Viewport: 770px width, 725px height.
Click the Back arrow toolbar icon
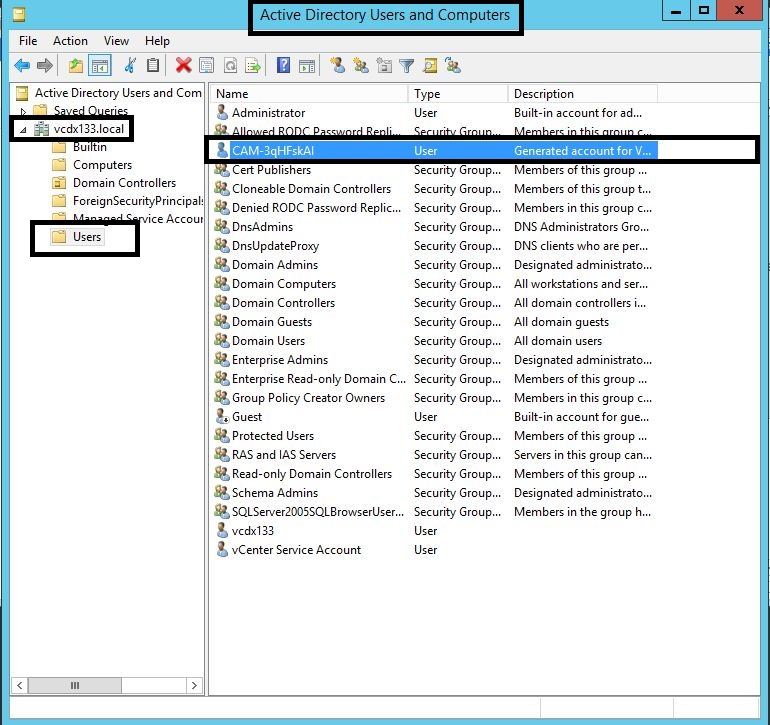click(22, 66)
